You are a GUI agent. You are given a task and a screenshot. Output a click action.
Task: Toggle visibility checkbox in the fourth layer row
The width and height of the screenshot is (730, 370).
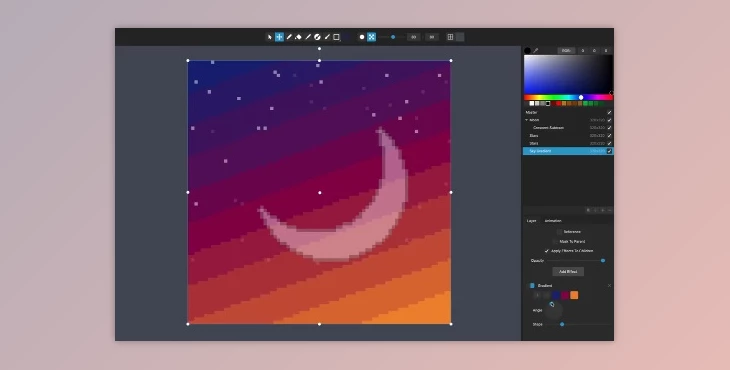point(609,135)
